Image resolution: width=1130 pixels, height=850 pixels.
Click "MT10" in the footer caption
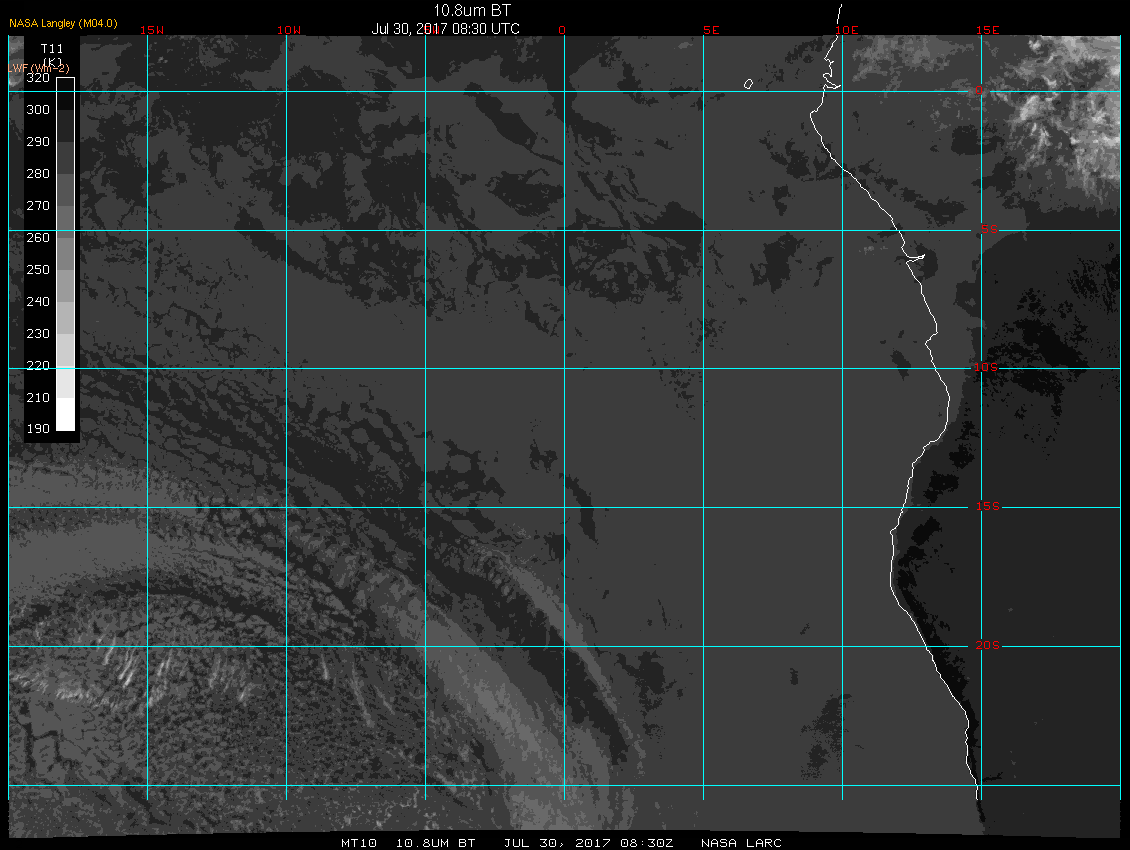359,843
